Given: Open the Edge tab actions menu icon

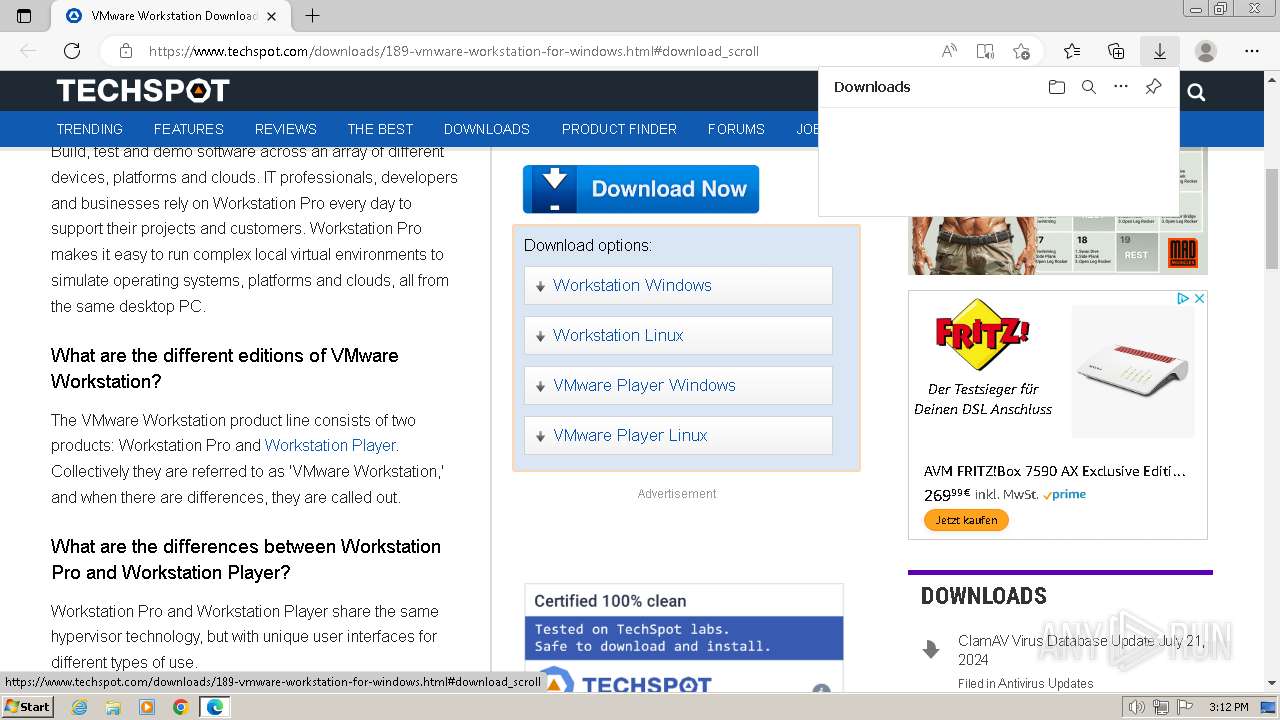Looking at the screenshot, I should click(x=24, y=16).
